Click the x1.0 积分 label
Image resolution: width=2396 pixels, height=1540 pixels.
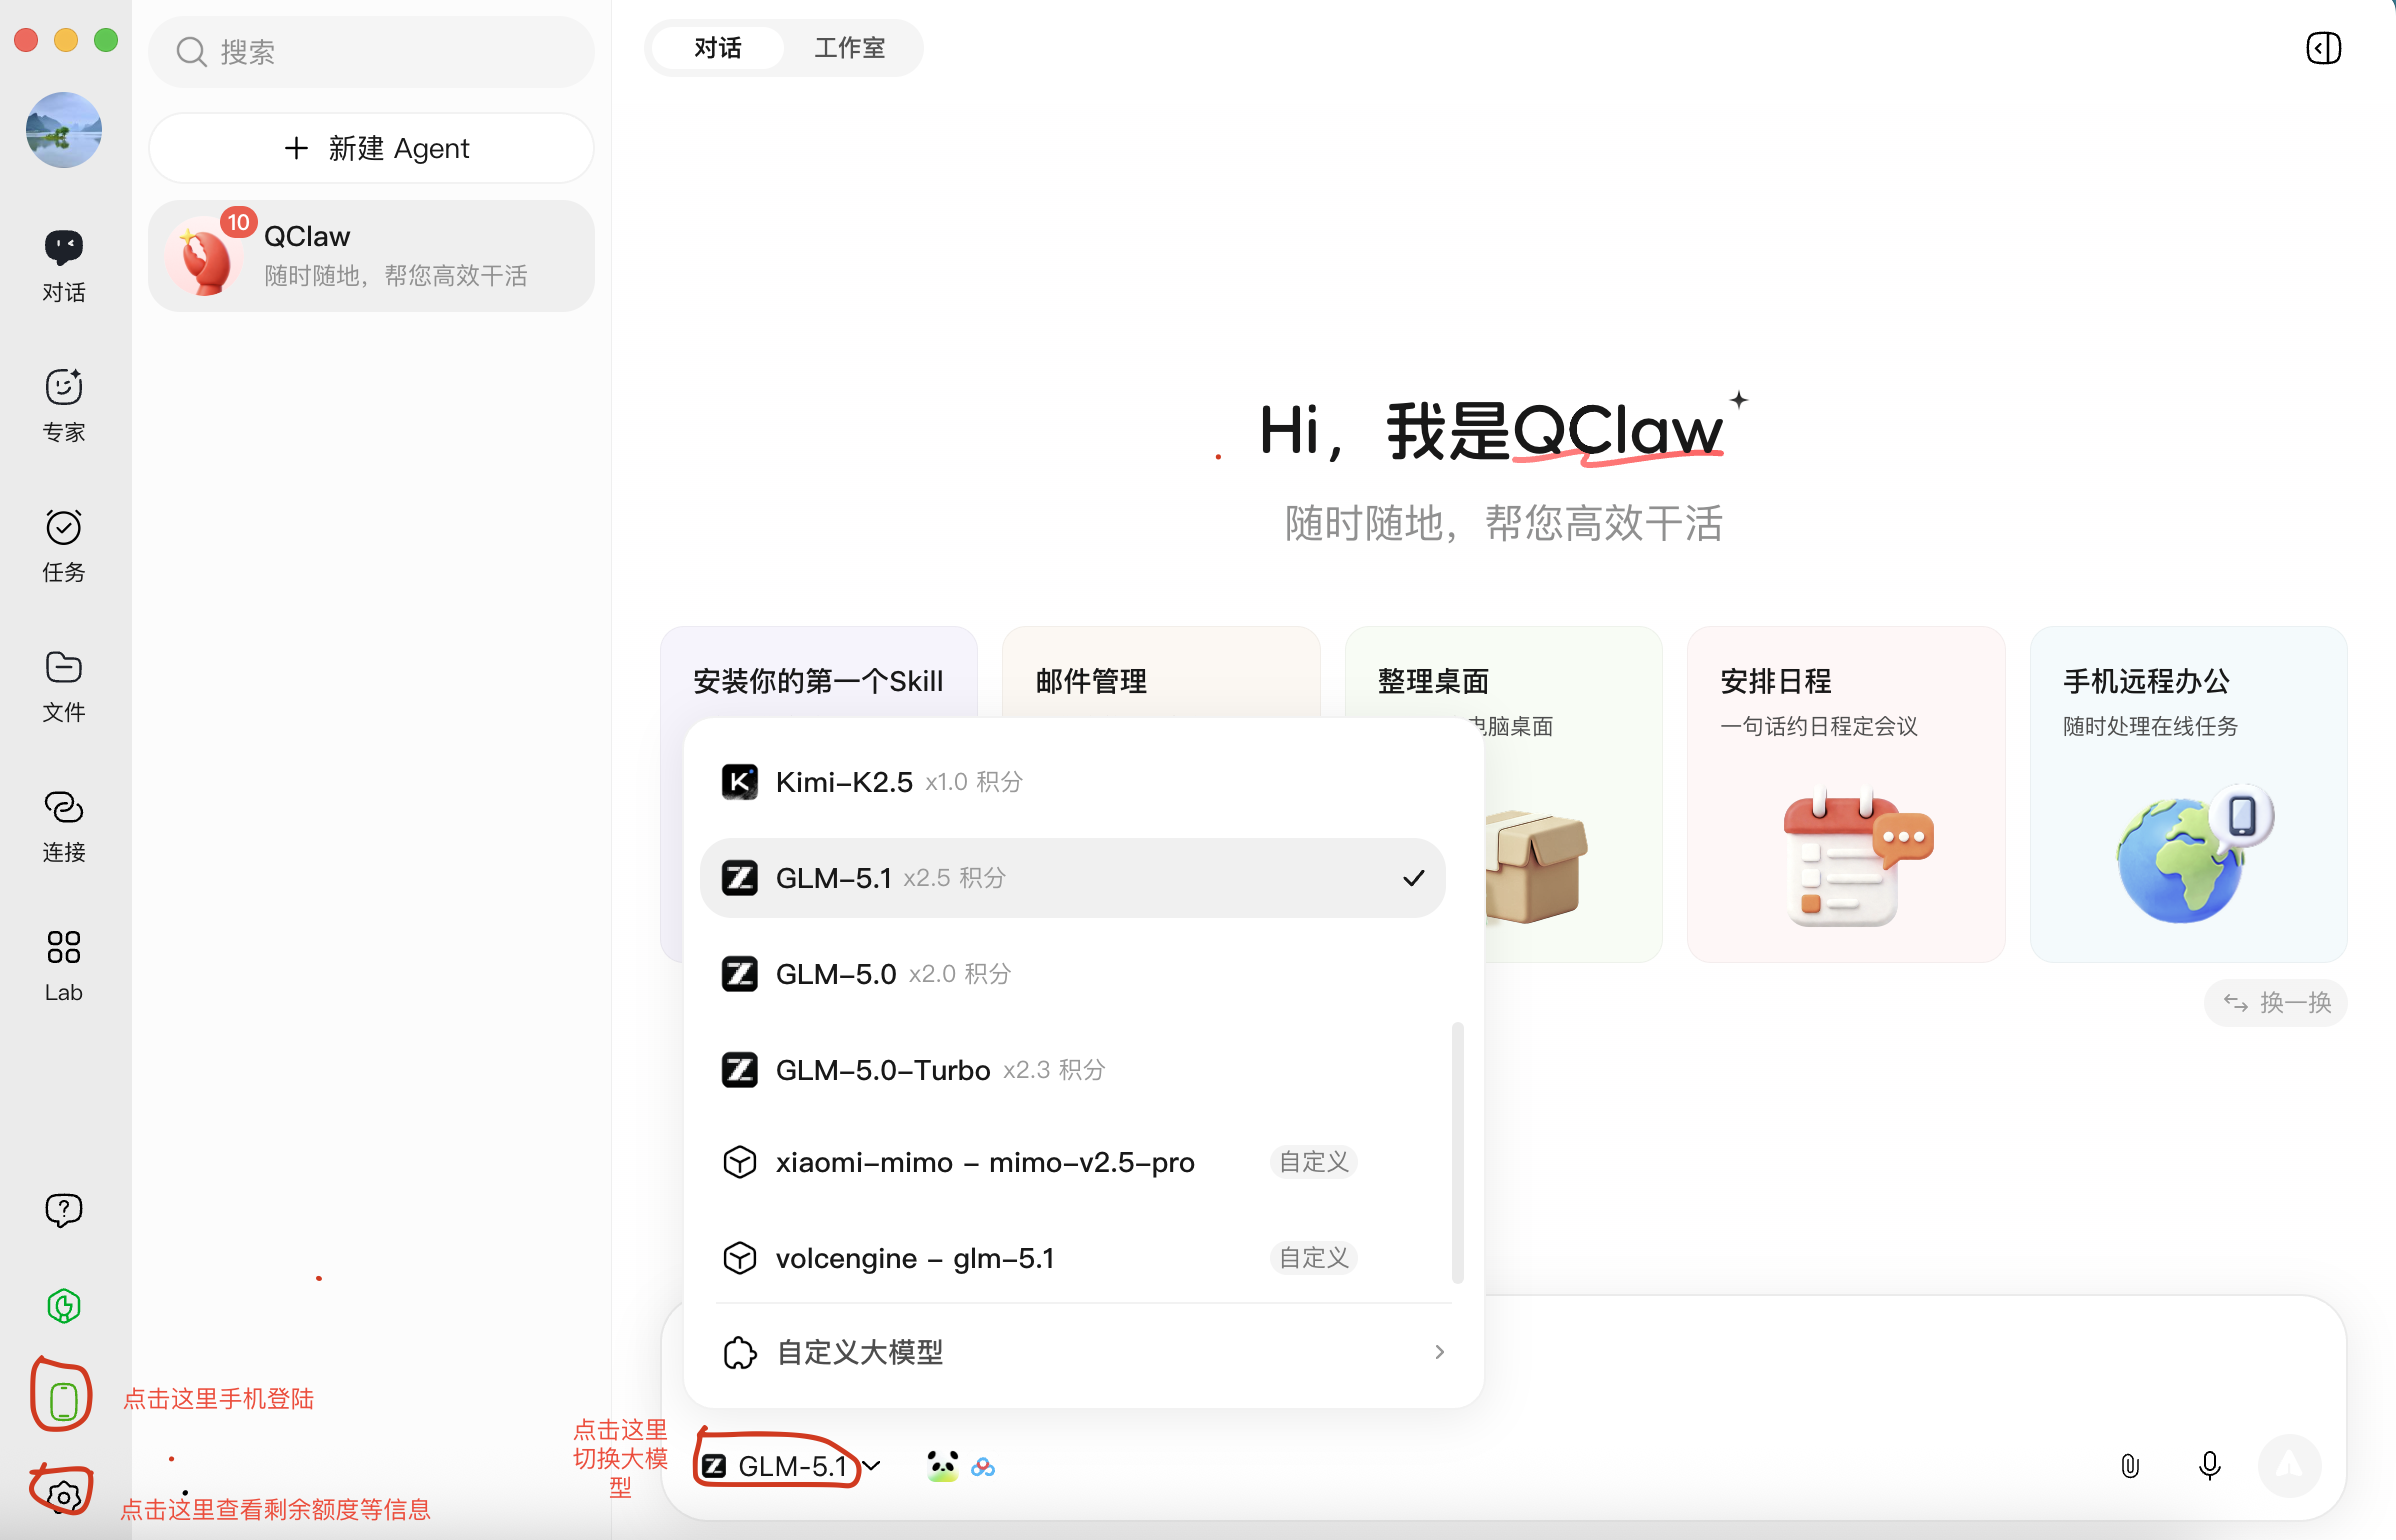(974, 782)
